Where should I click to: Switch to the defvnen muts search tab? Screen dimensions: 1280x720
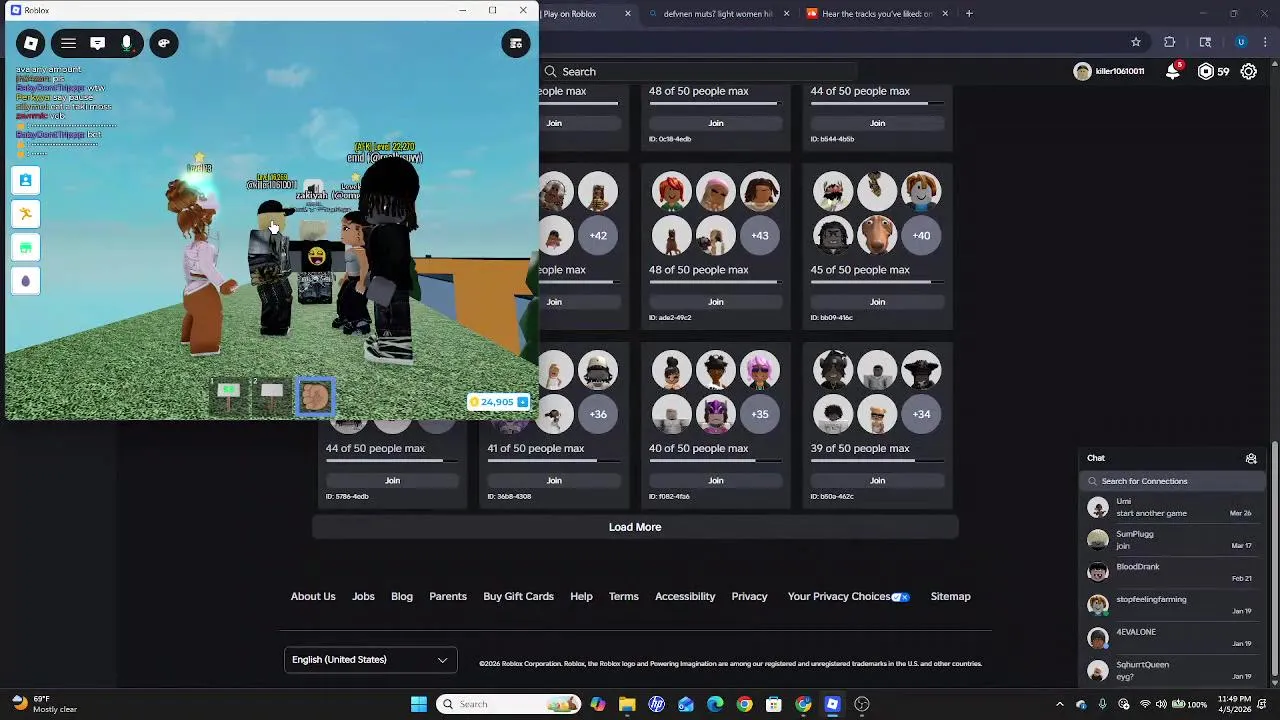[718, 14]
